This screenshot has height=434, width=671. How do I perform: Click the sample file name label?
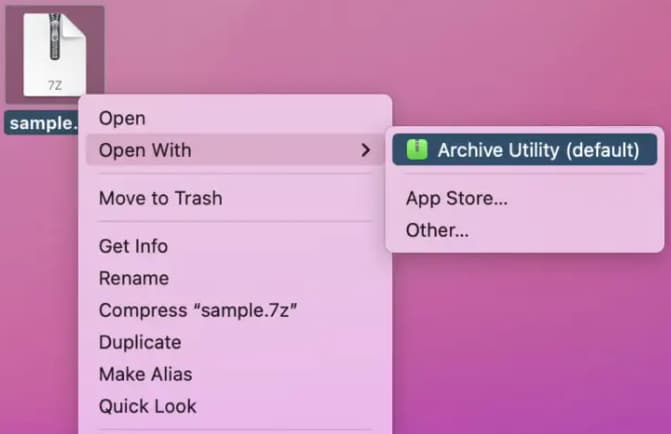click(42, 123)
